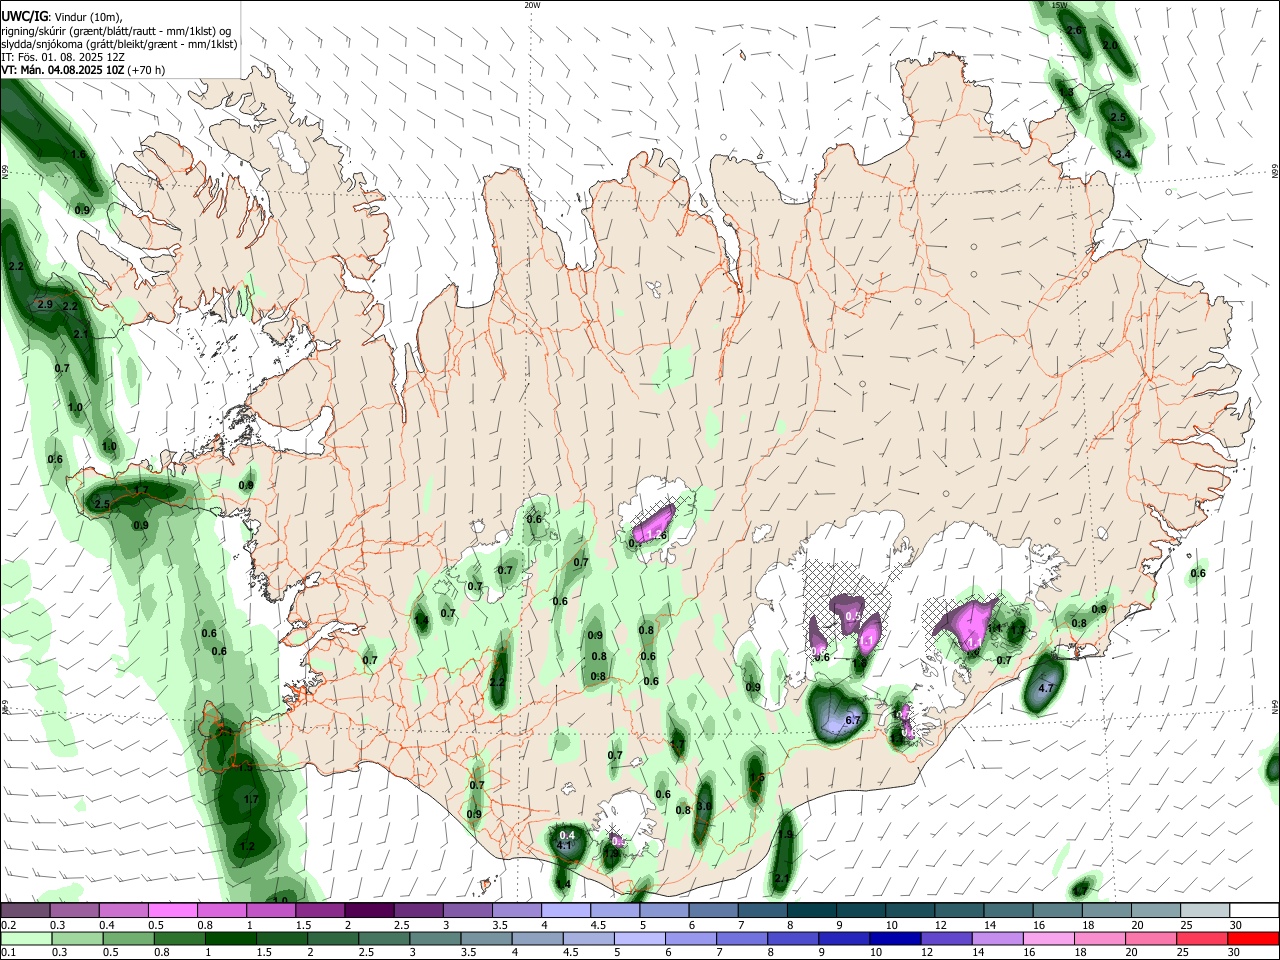Click the 0.1 label under the rain legend
Screen dimensions: 1280x960
click(x=8, y=953)
